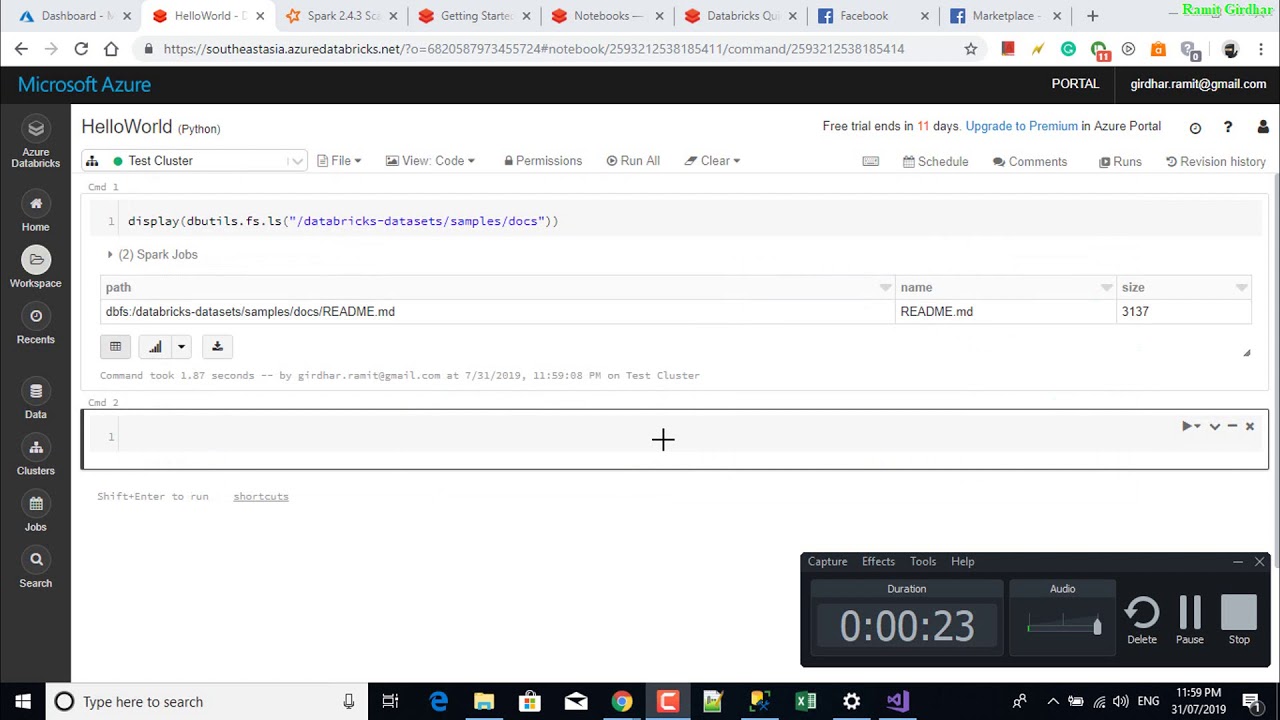Open the Data sidebar icon
Viewport: 1280px width, 720px height.
click(x=36, y=400)
